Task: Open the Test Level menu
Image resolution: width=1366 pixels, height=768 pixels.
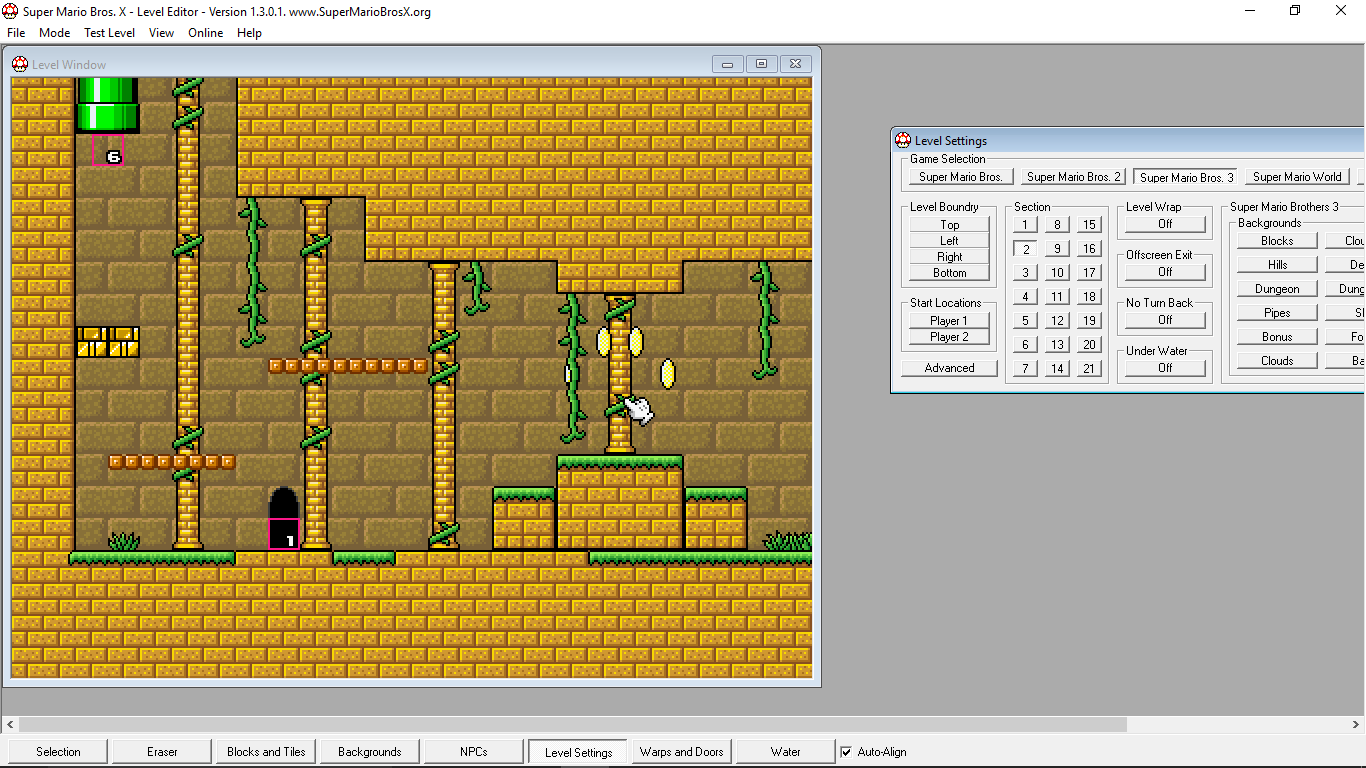Action: click(x=109, y=33)
